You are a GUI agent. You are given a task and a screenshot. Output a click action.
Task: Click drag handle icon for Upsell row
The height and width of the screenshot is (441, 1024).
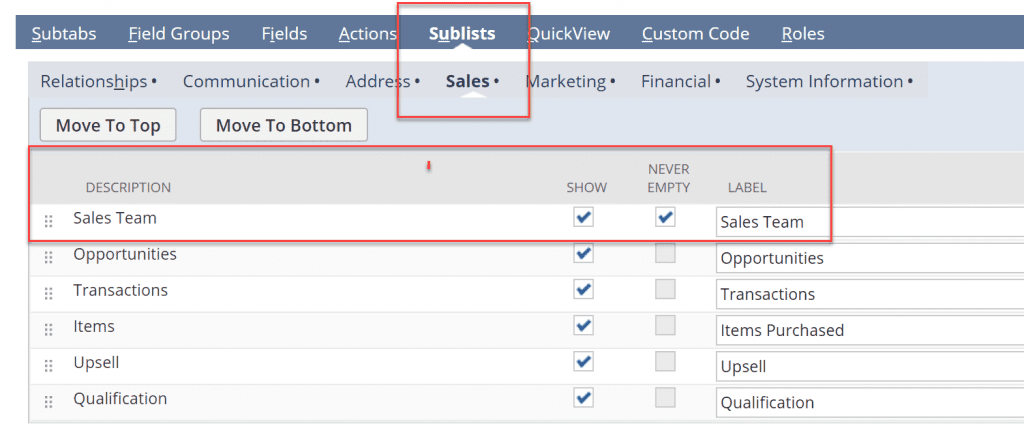click(49, 366)
